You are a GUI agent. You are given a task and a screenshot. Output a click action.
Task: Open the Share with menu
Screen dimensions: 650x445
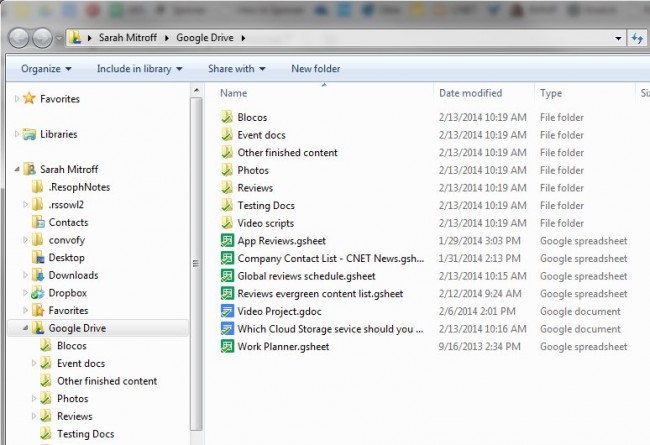click(x=236, y=69)
